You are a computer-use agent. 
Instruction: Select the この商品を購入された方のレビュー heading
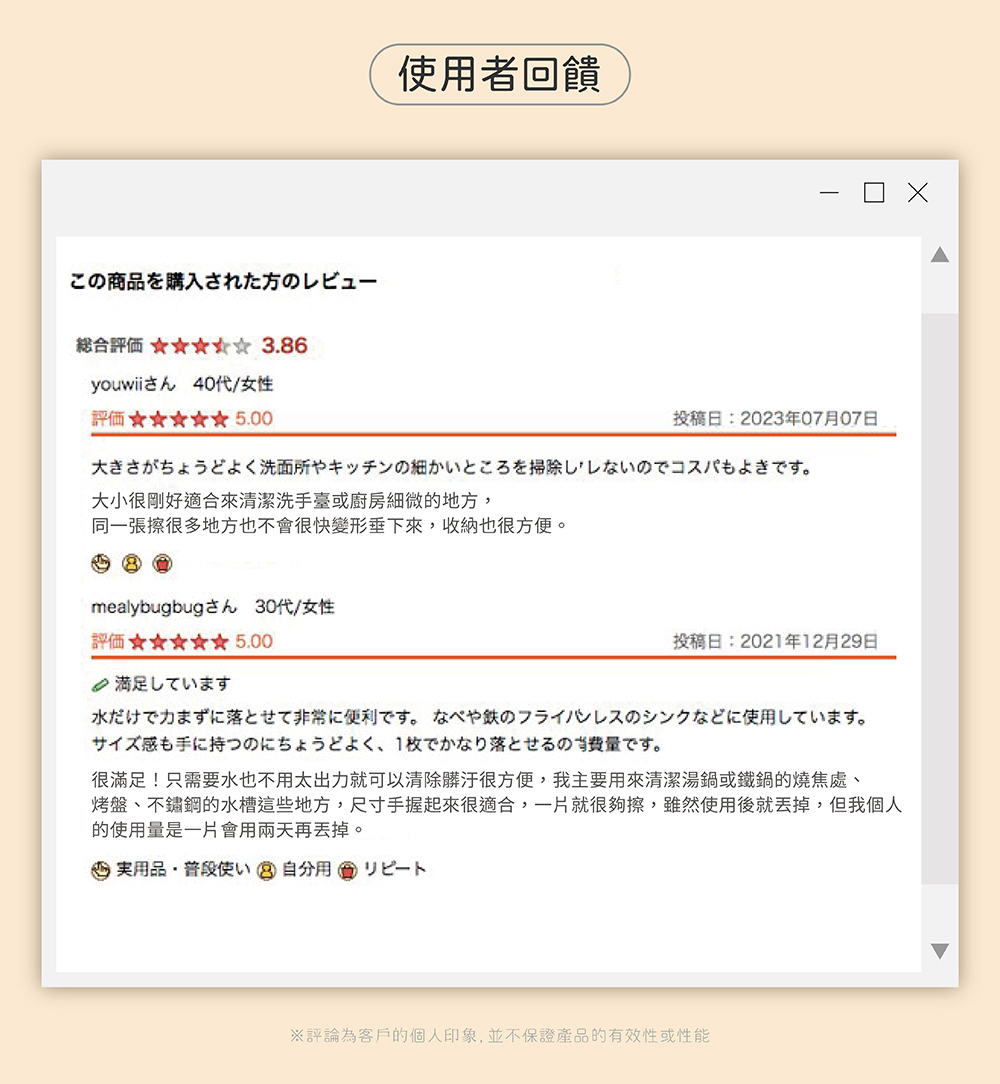pyautogui.click(x=225, y=281)
